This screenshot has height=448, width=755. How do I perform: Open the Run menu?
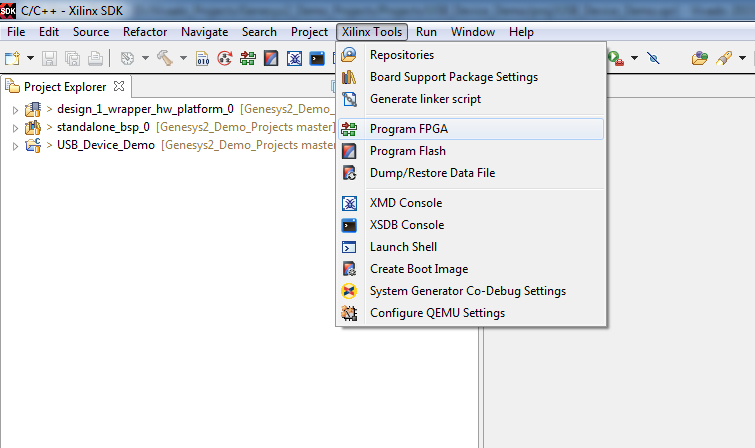[x=426, y=32]
